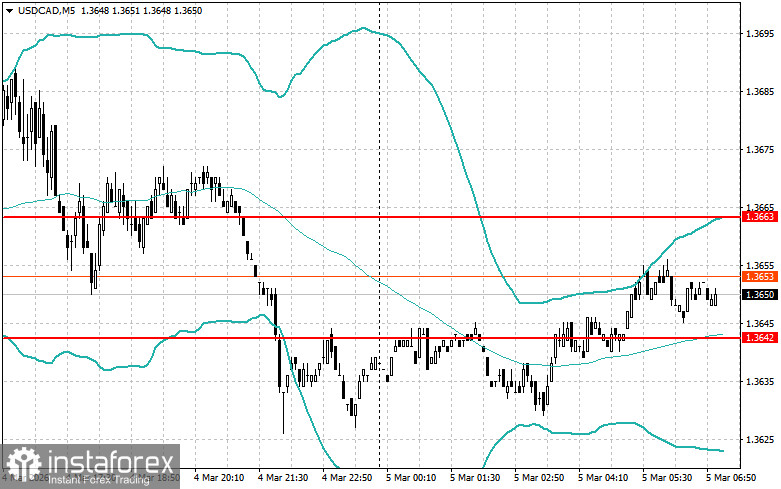Click the black 1.3650 current price label

click(760, 294)
